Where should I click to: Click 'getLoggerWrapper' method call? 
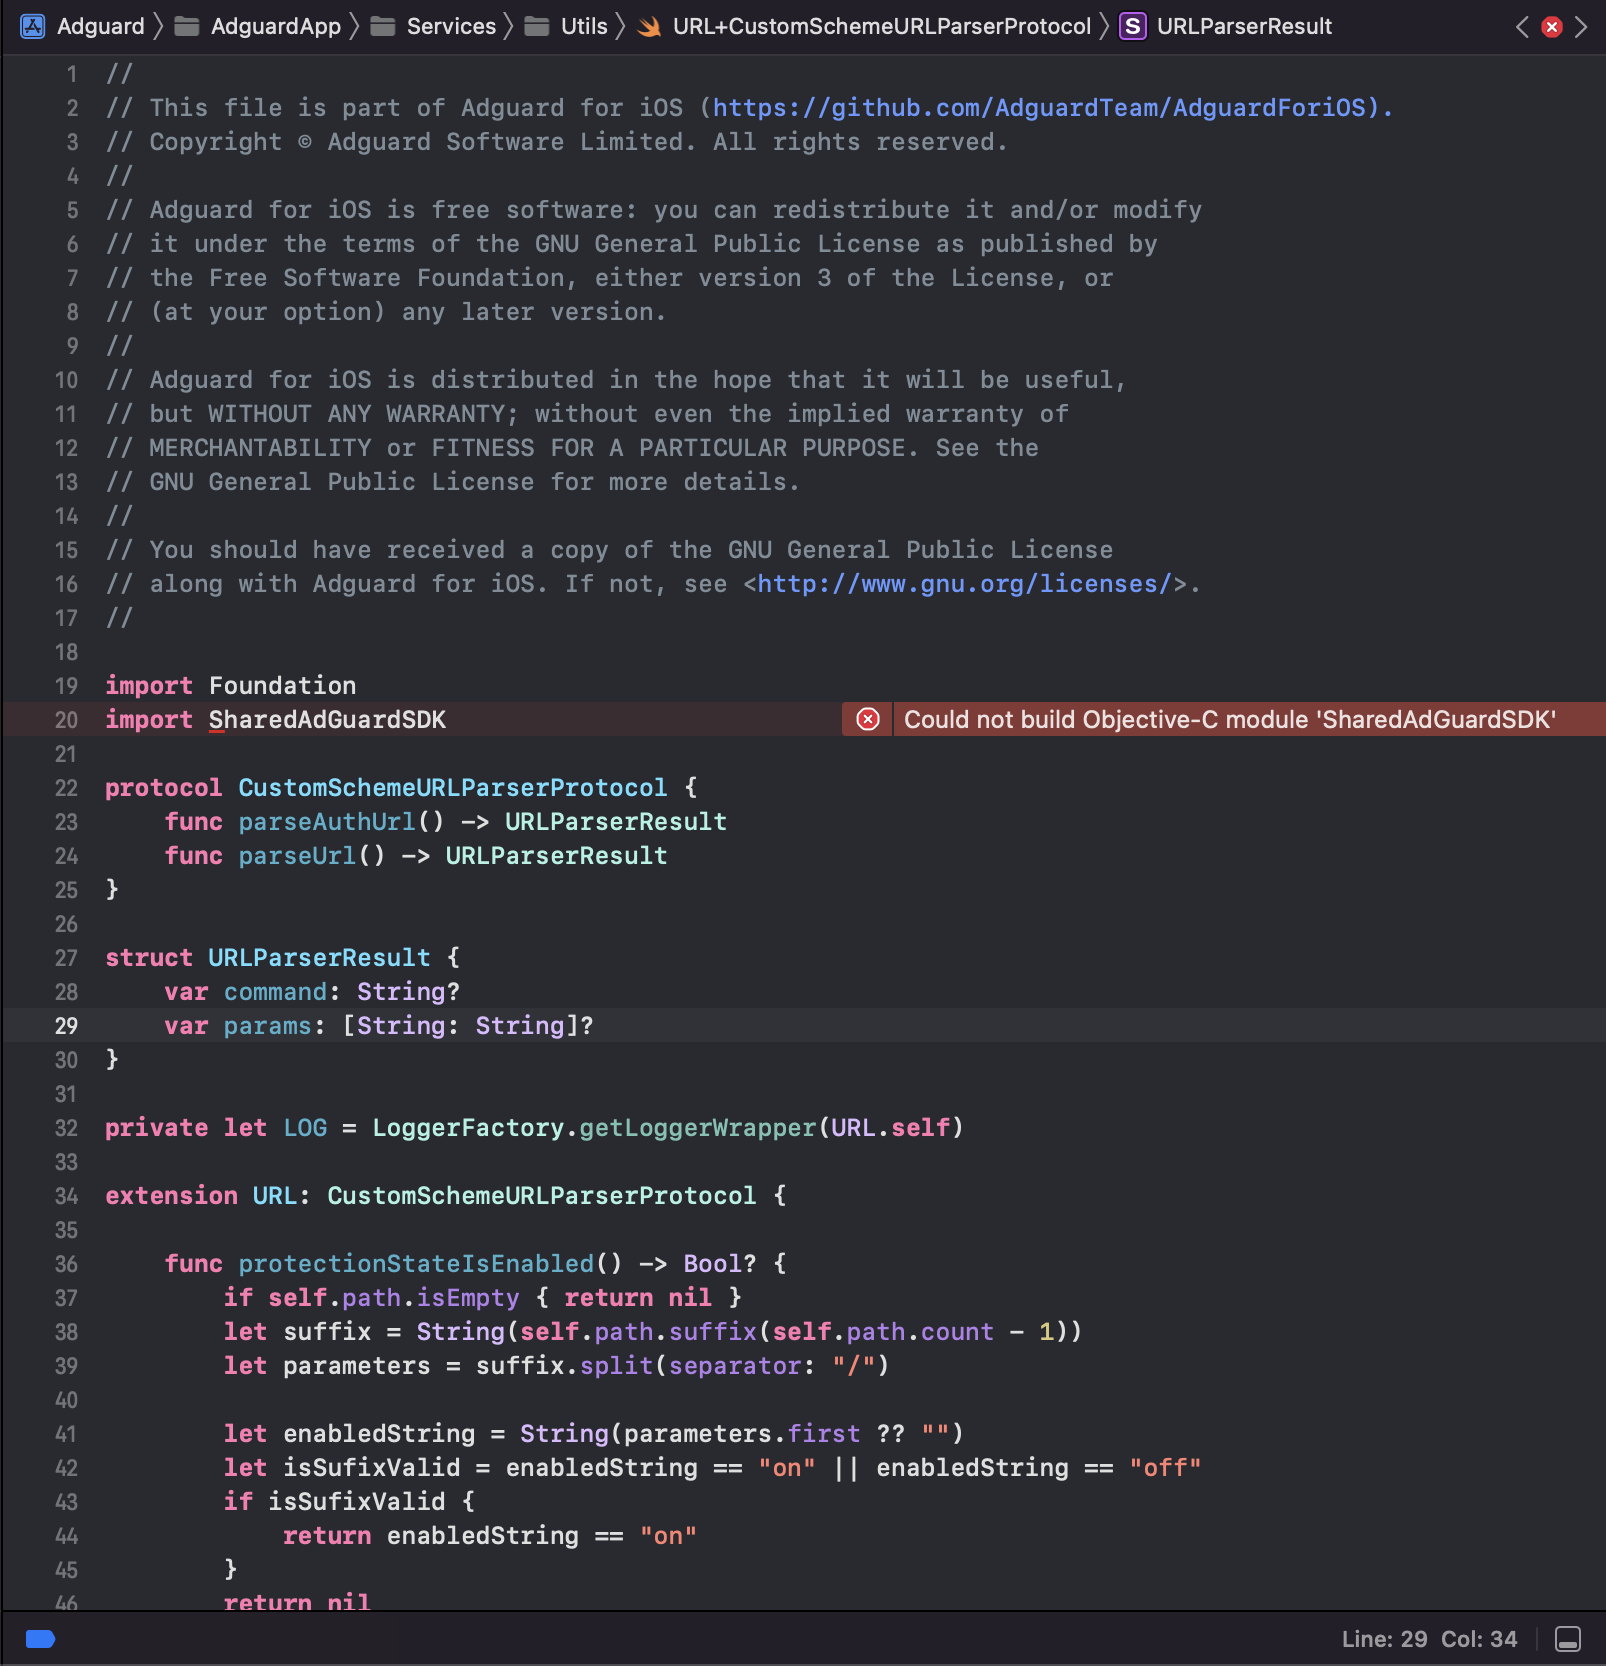click(698, 1128)
